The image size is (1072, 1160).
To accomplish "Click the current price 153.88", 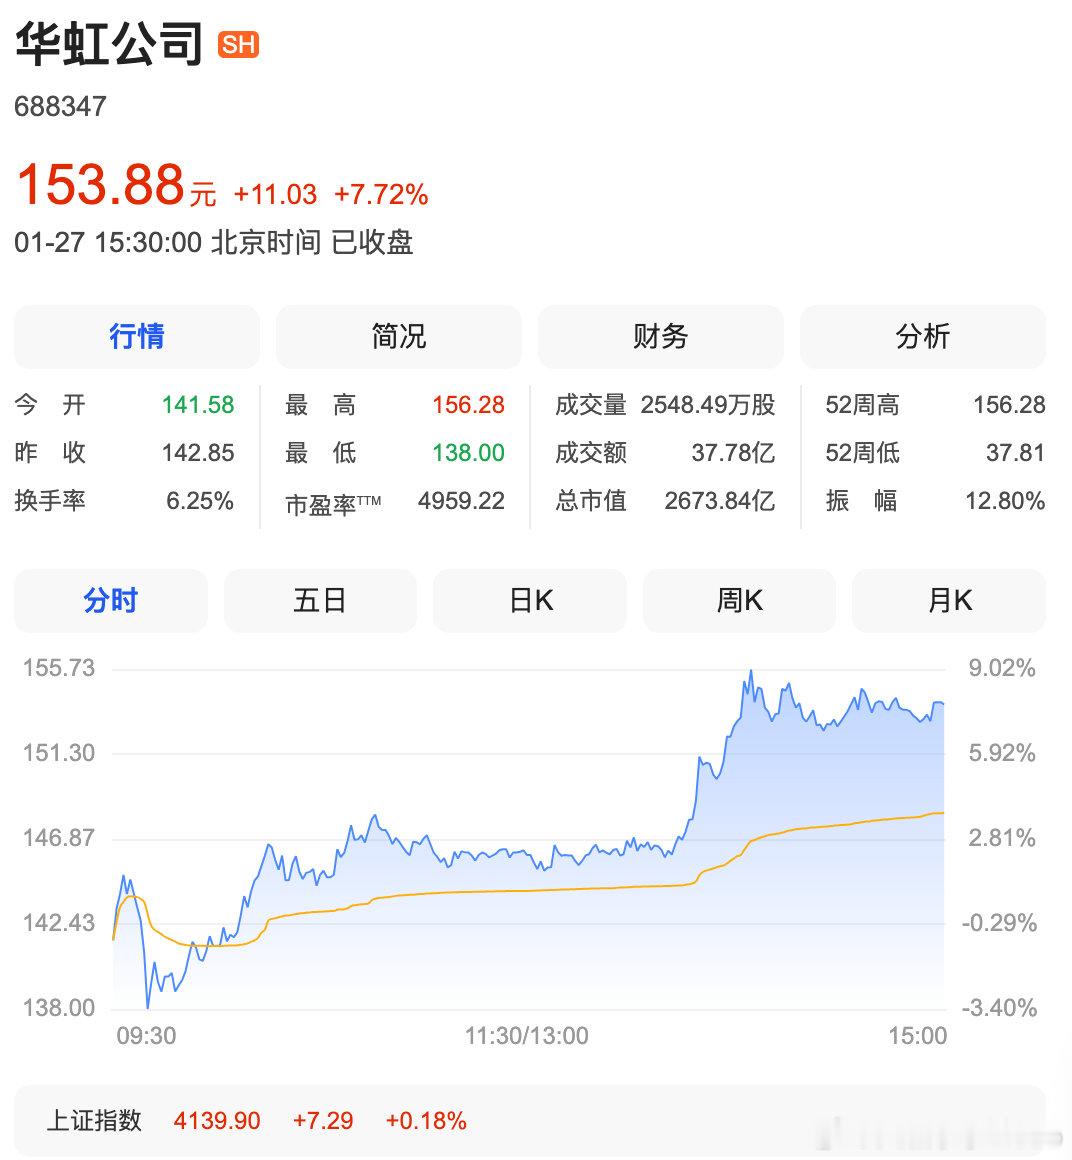I will click(x=100, y=184).
